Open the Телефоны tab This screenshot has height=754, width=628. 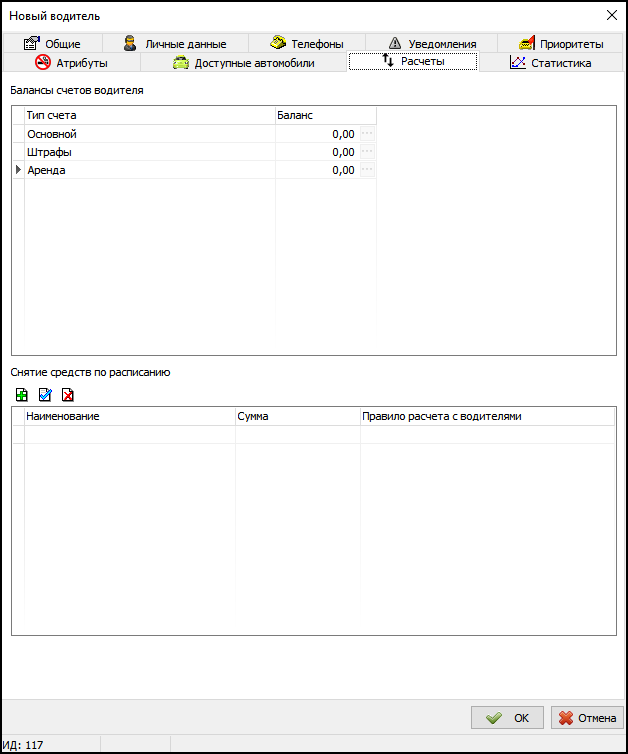pos(306,44)
